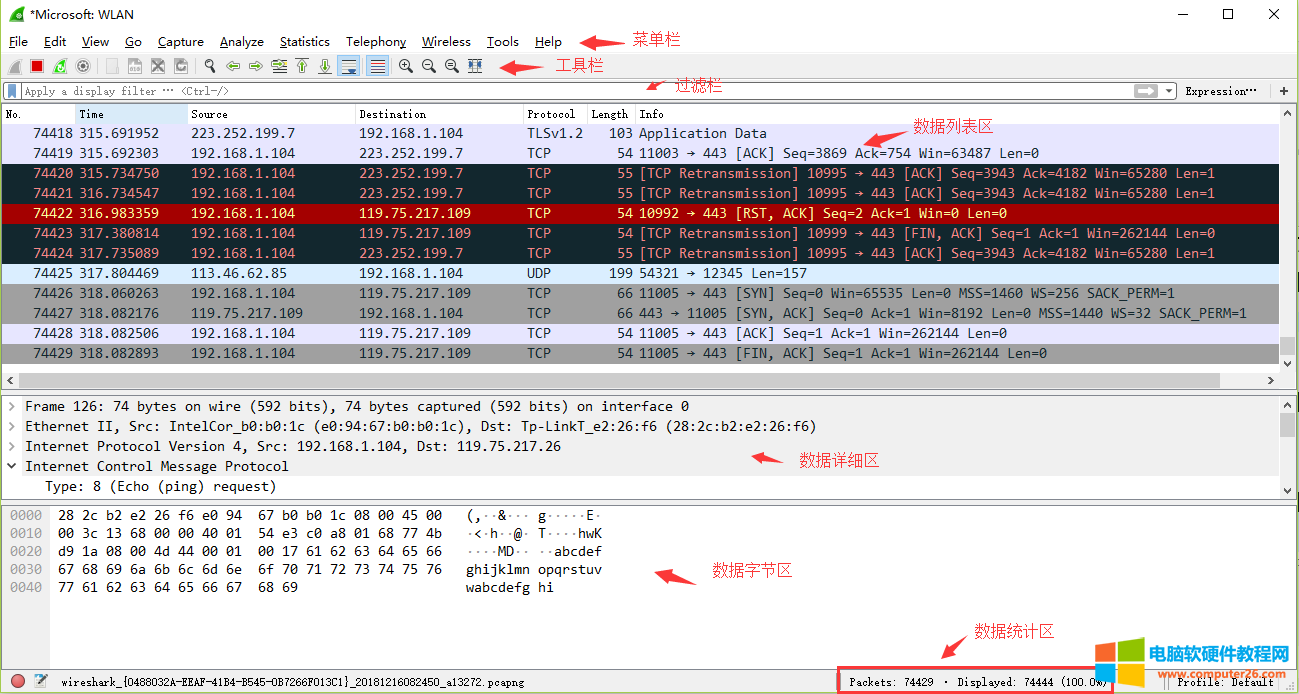Open the display filter history dropdown
The height and width of the screenshot is (694, 1299).
tap(1169, 91)
